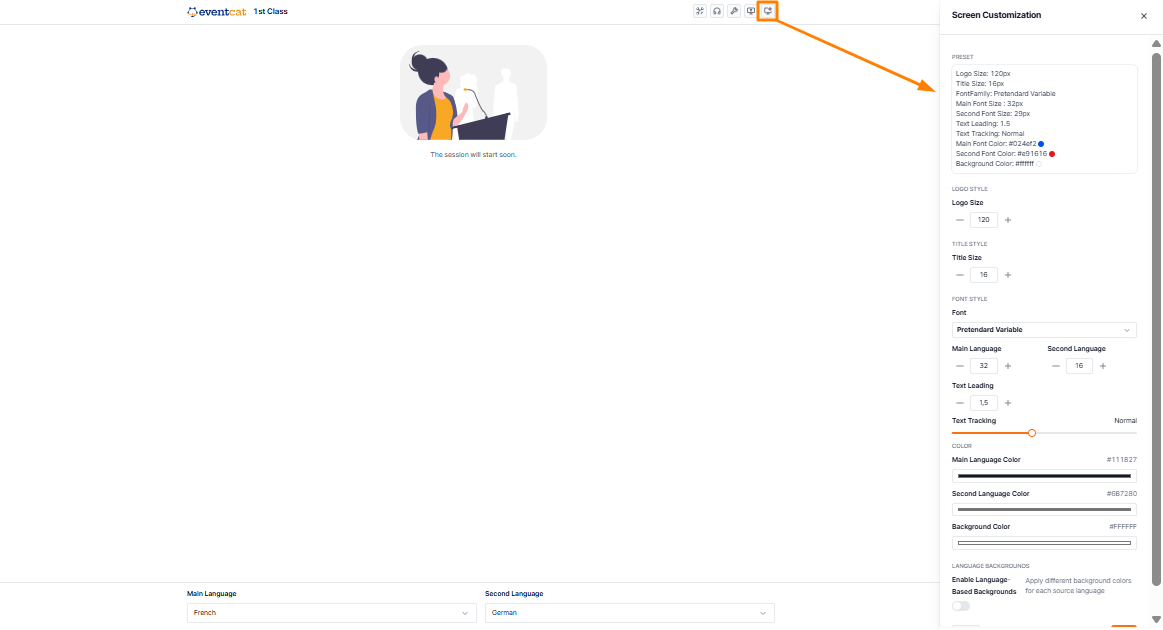Click the Main Language font size field
The height and width of the screenshot is (630, 1163).
[984, 366]
